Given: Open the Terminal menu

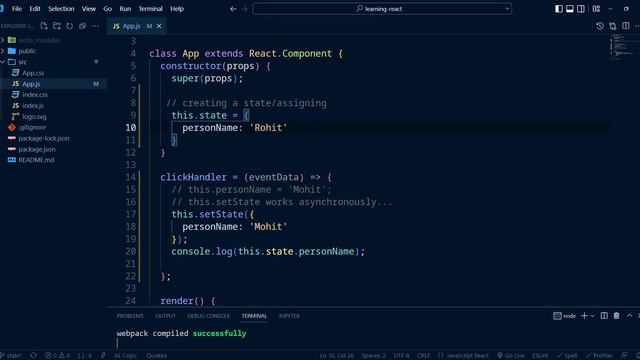Looking at the screenshot, I should (x=150, y=9).
